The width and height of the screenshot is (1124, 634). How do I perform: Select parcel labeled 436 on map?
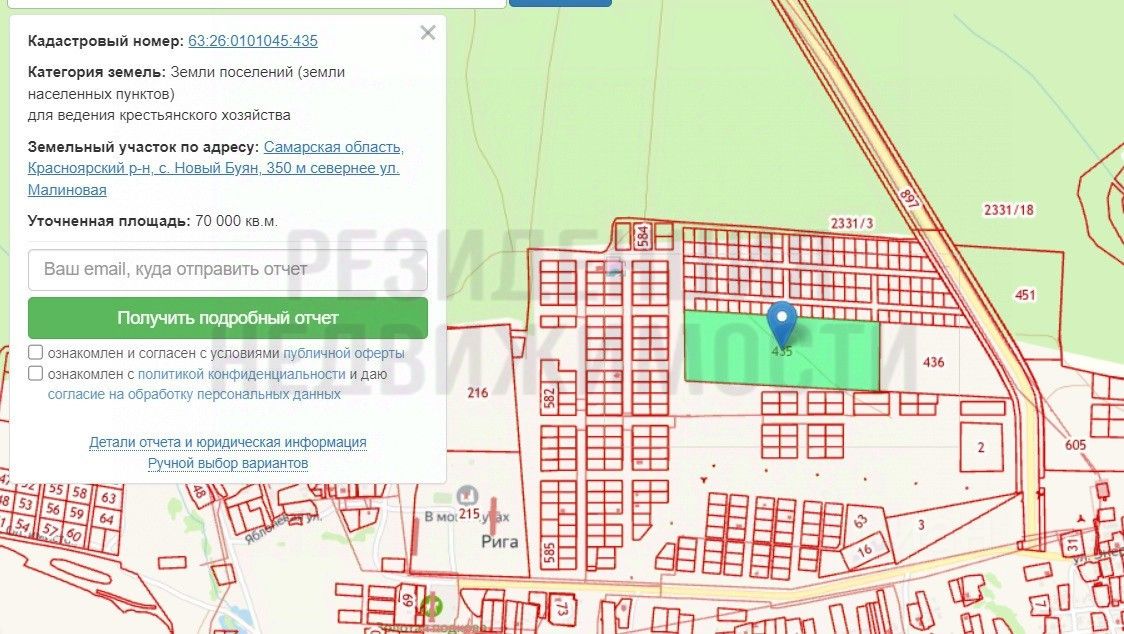coord(933,362)
